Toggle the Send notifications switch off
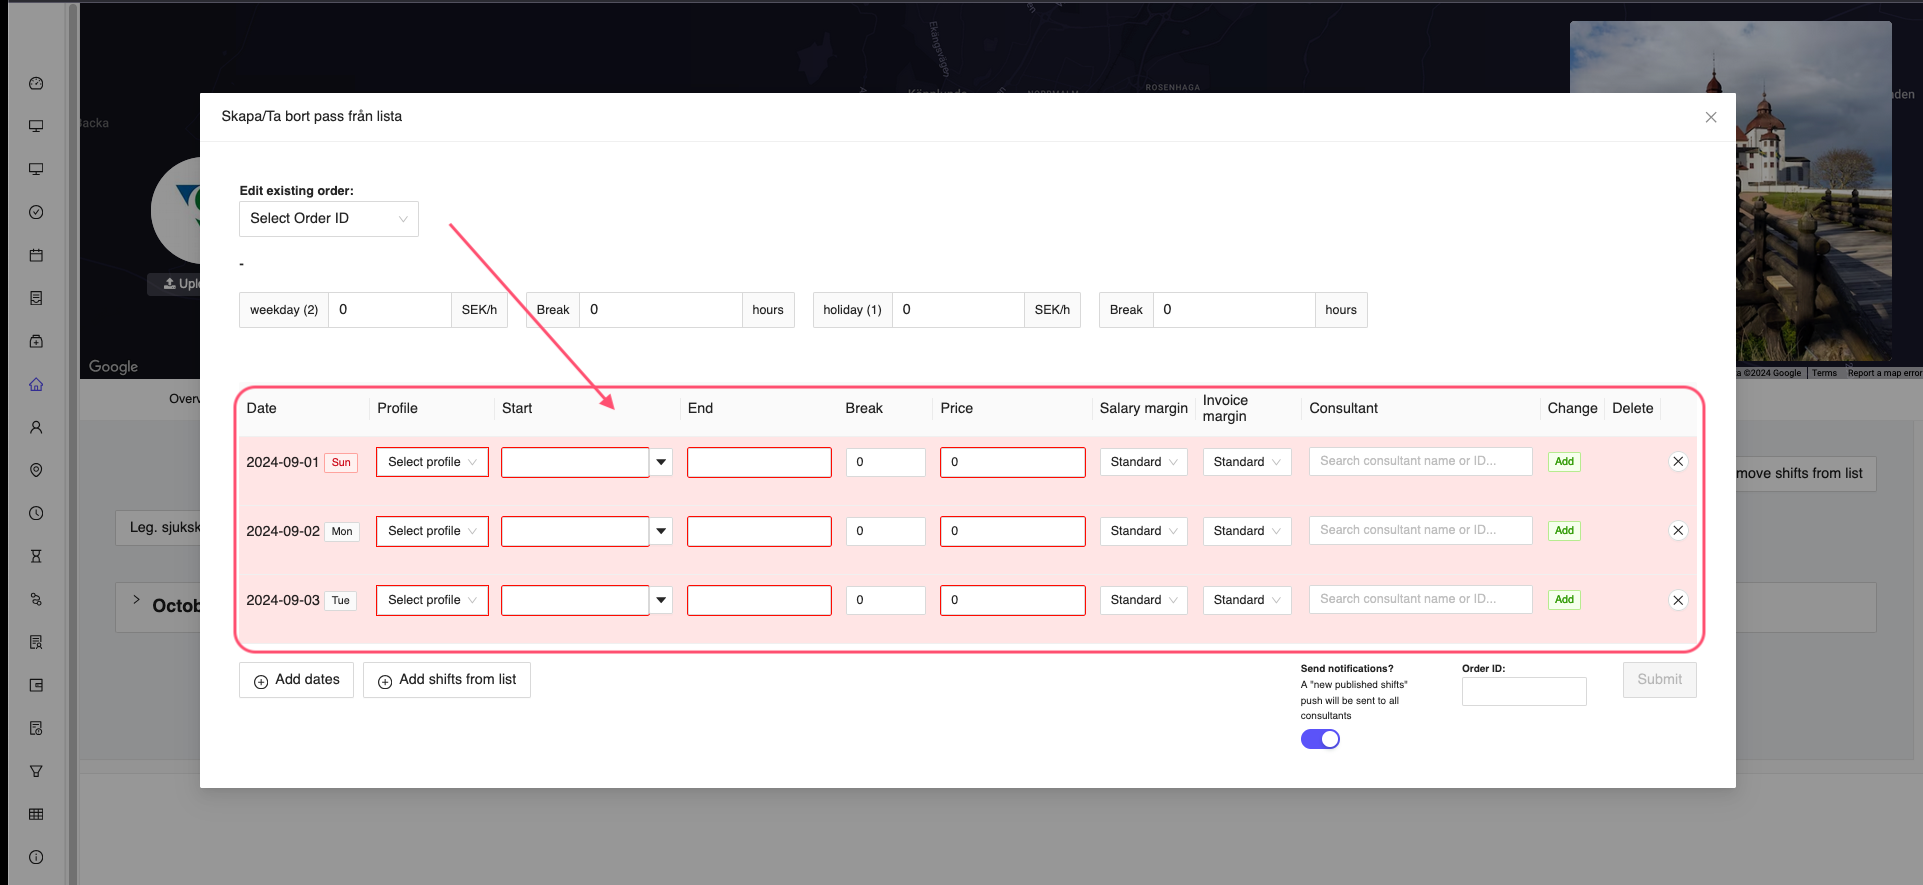This screenshot has width=1923, height=885. (1320, 739)
